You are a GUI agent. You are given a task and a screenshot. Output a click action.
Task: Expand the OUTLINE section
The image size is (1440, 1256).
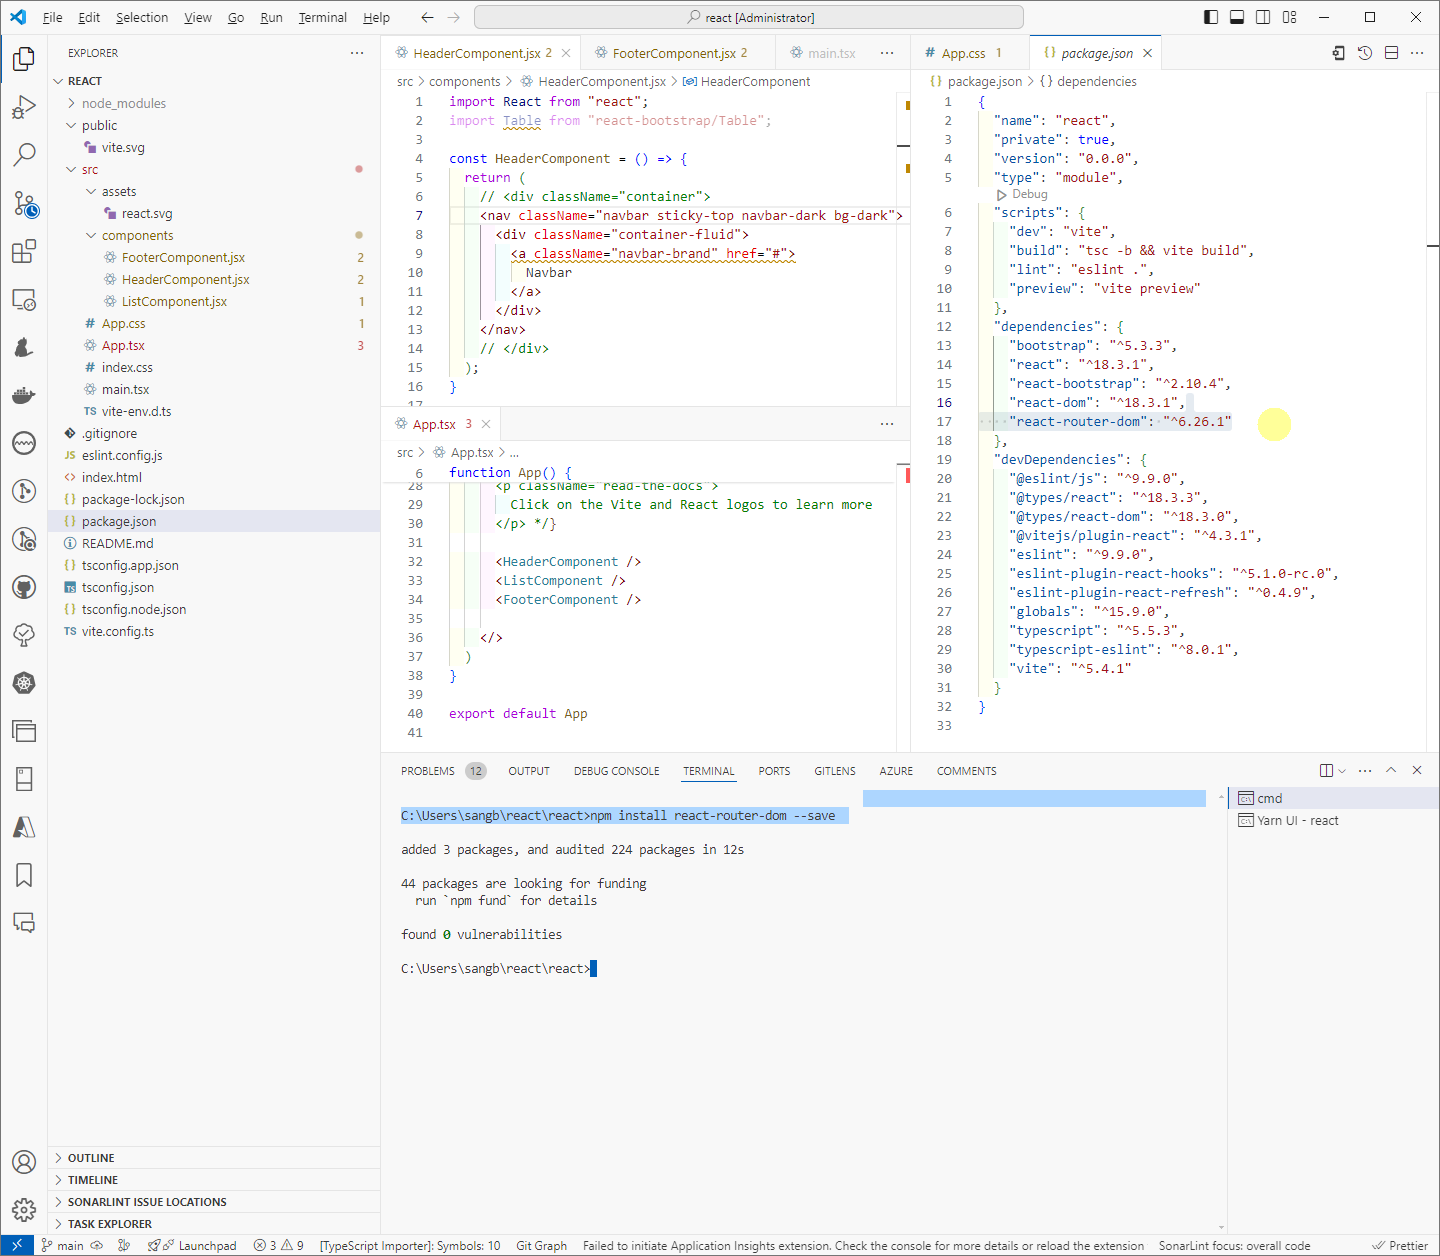point(91,1158)
